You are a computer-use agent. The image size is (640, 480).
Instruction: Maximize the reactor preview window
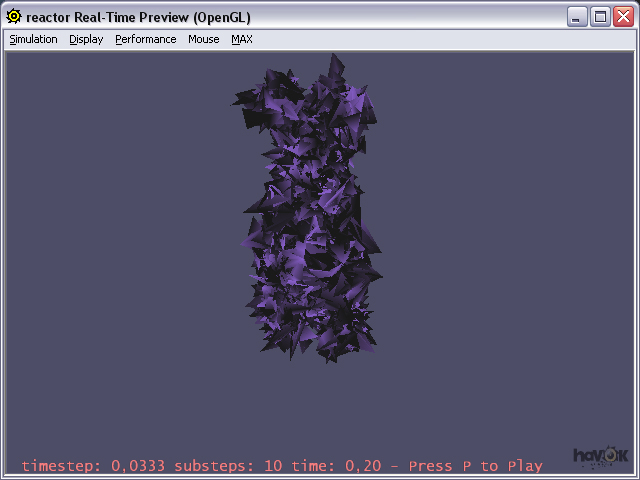click(600, 17)
